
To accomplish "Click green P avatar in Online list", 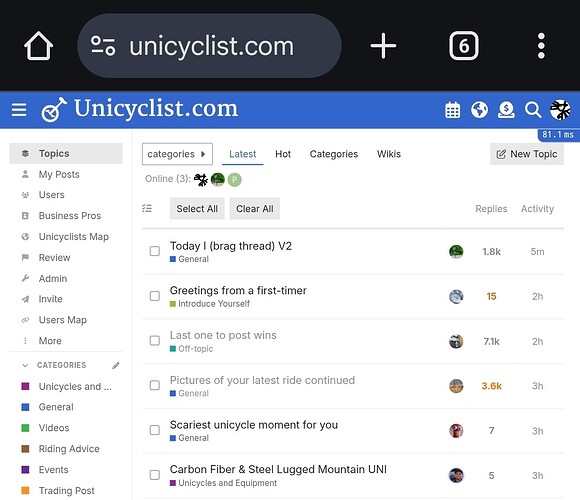I will (x=235, y=180).
